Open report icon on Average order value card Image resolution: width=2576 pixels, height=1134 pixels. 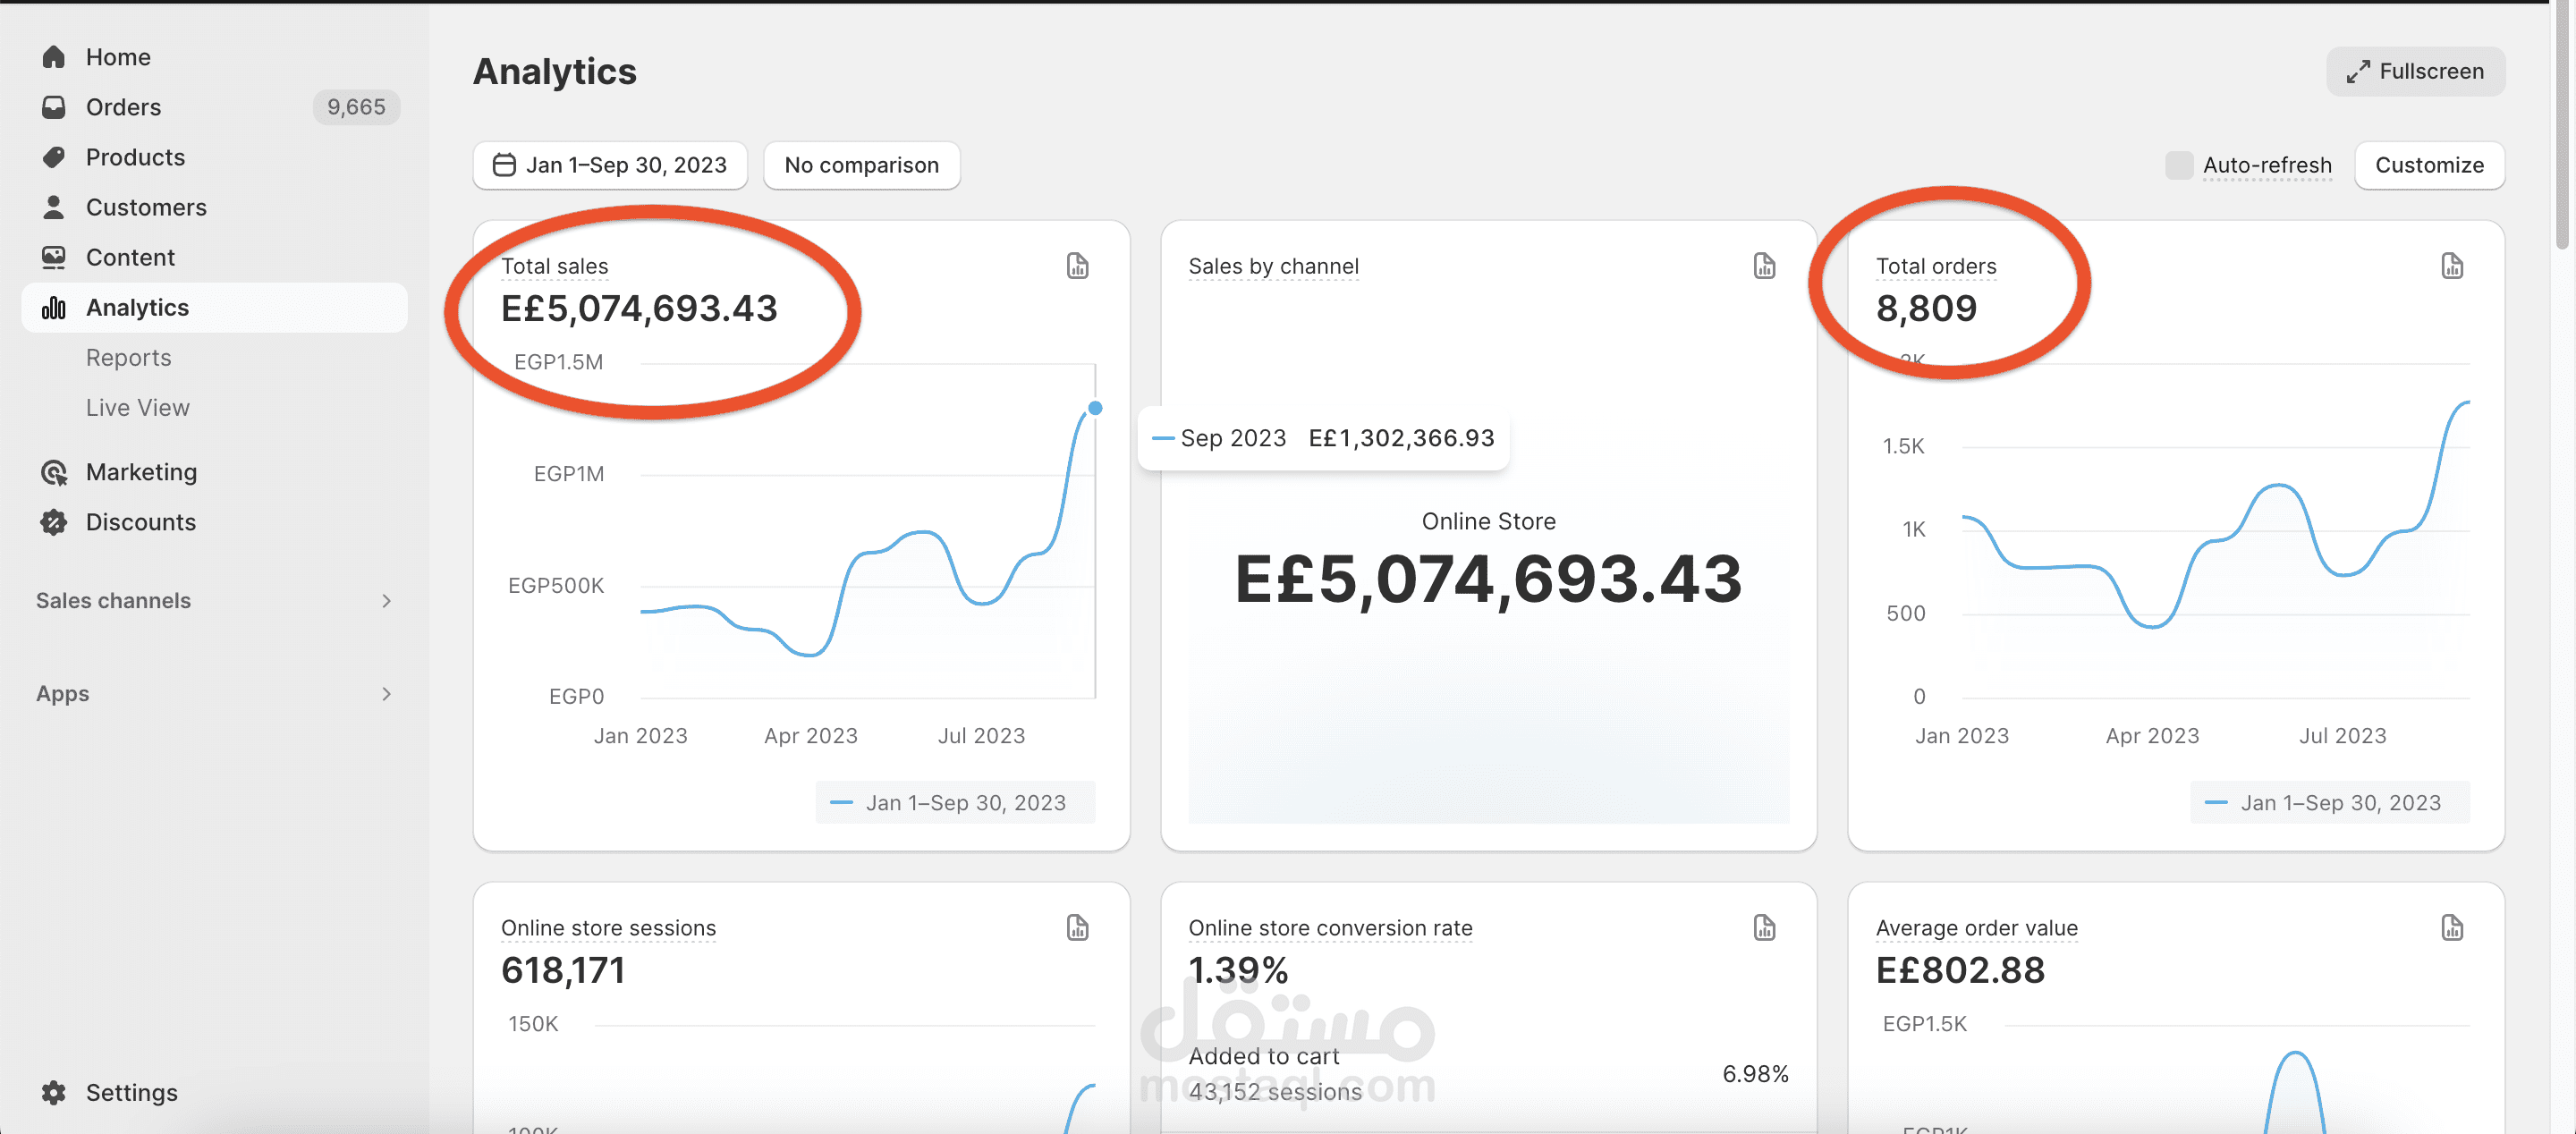[x=2452, y=927]
